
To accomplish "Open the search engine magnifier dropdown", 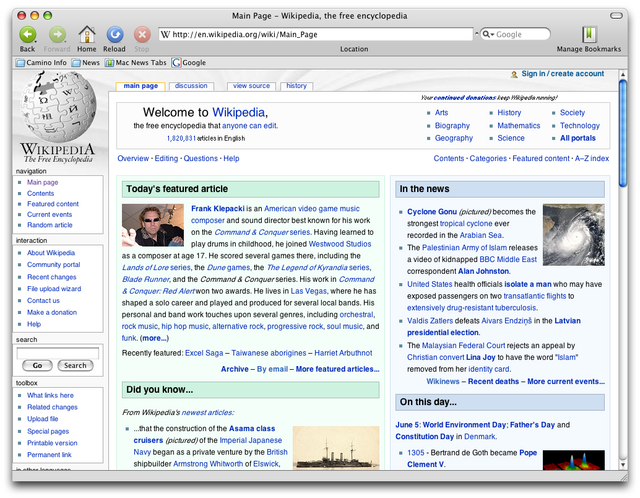I will coord(488,34).
